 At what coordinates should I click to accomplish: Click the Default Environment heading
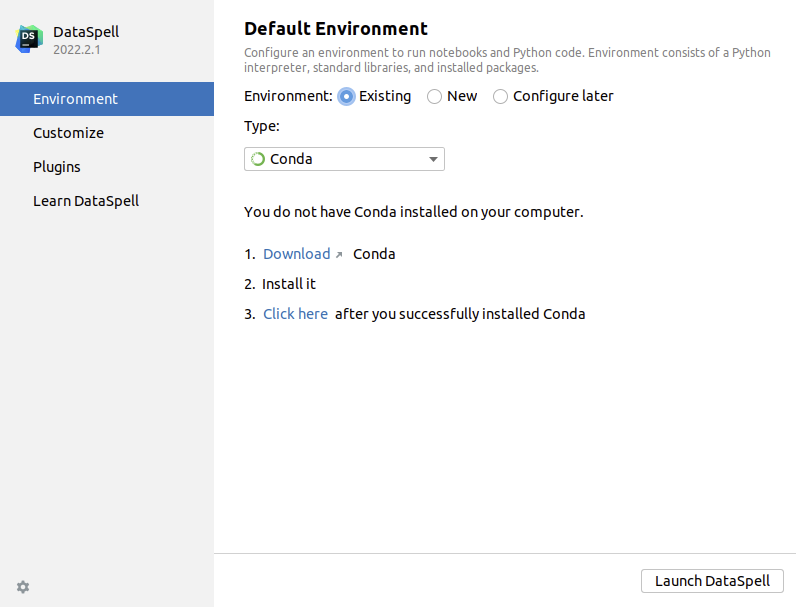pyautogui.click(x=336, y=29)
